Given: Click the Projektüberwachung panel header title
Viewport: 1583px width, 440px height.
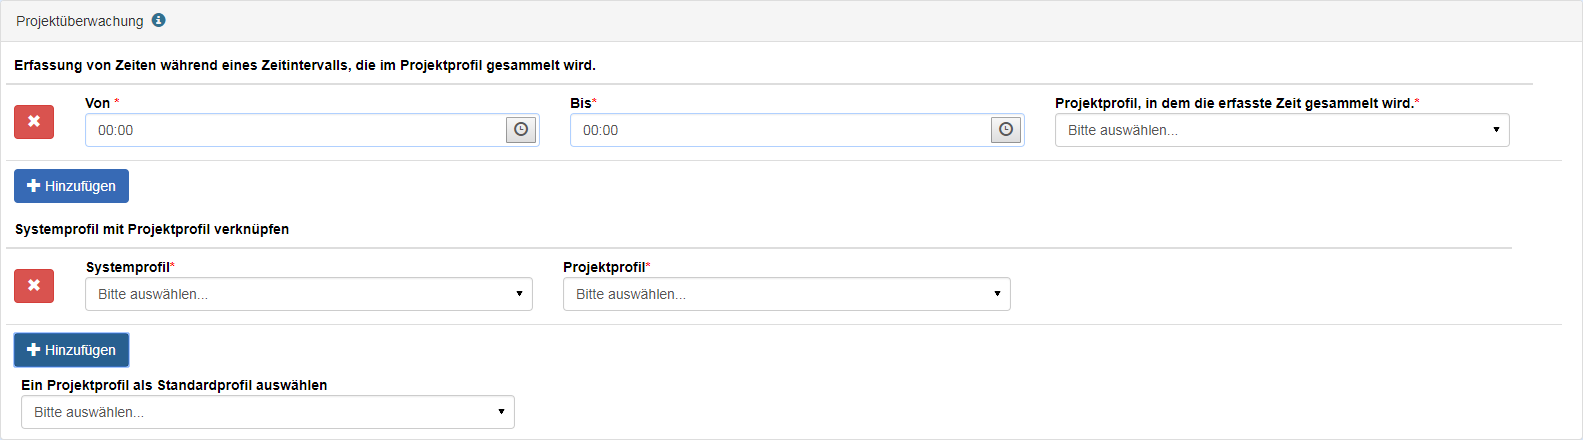Looking at the screenshot, I should [80, 21].
